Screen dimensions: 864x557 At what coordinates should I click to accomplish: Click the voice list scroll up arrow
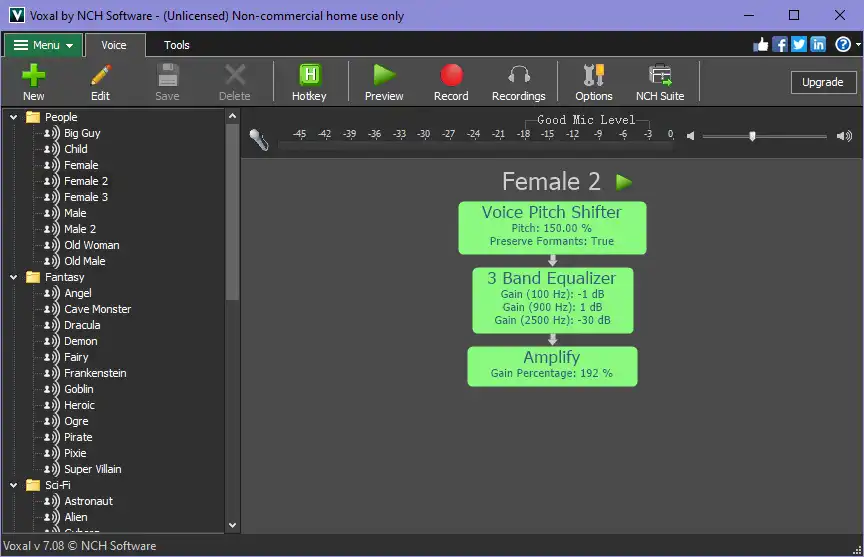(x=233, y=116)
